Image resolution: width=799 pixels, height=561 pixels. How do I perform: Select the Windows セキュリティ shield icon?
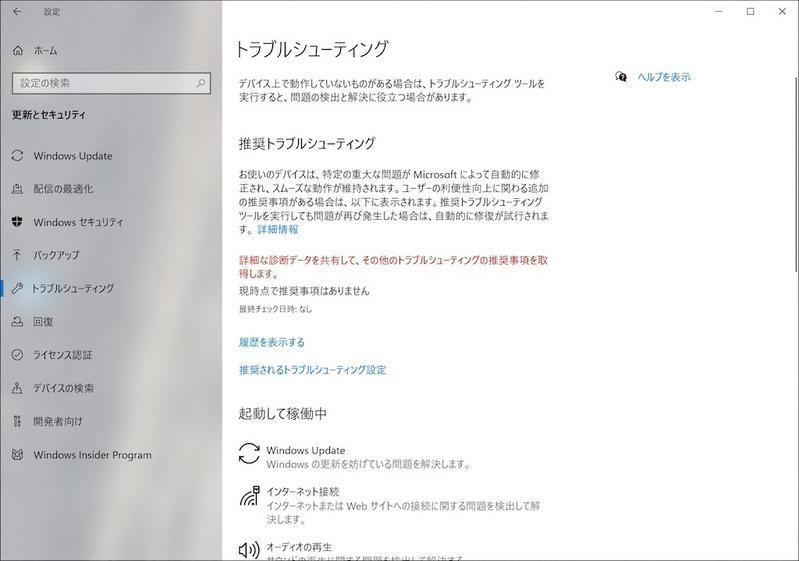tap(17, 222)
